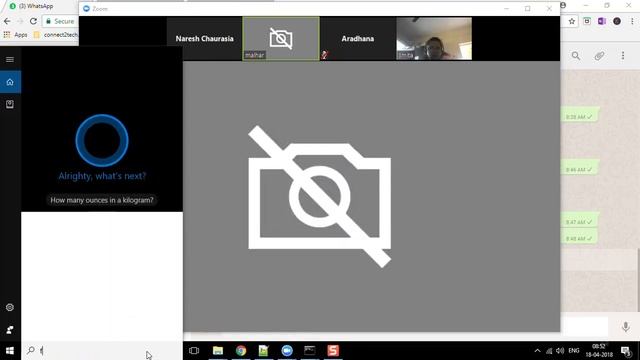640x360 pixels.
Task: Open Command Prompt from the taskbar
Action: [x=310, y=351]
